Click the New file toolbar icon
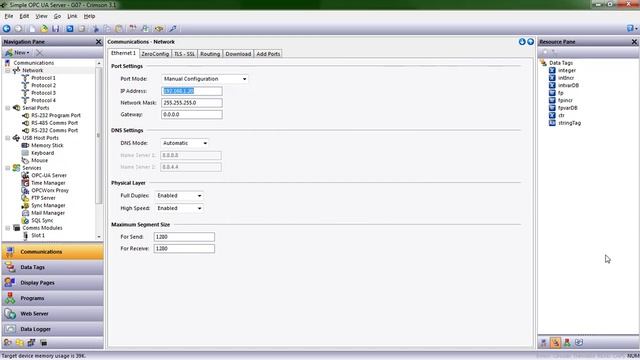This screenshot has height=360, width=640. (32, 29)
